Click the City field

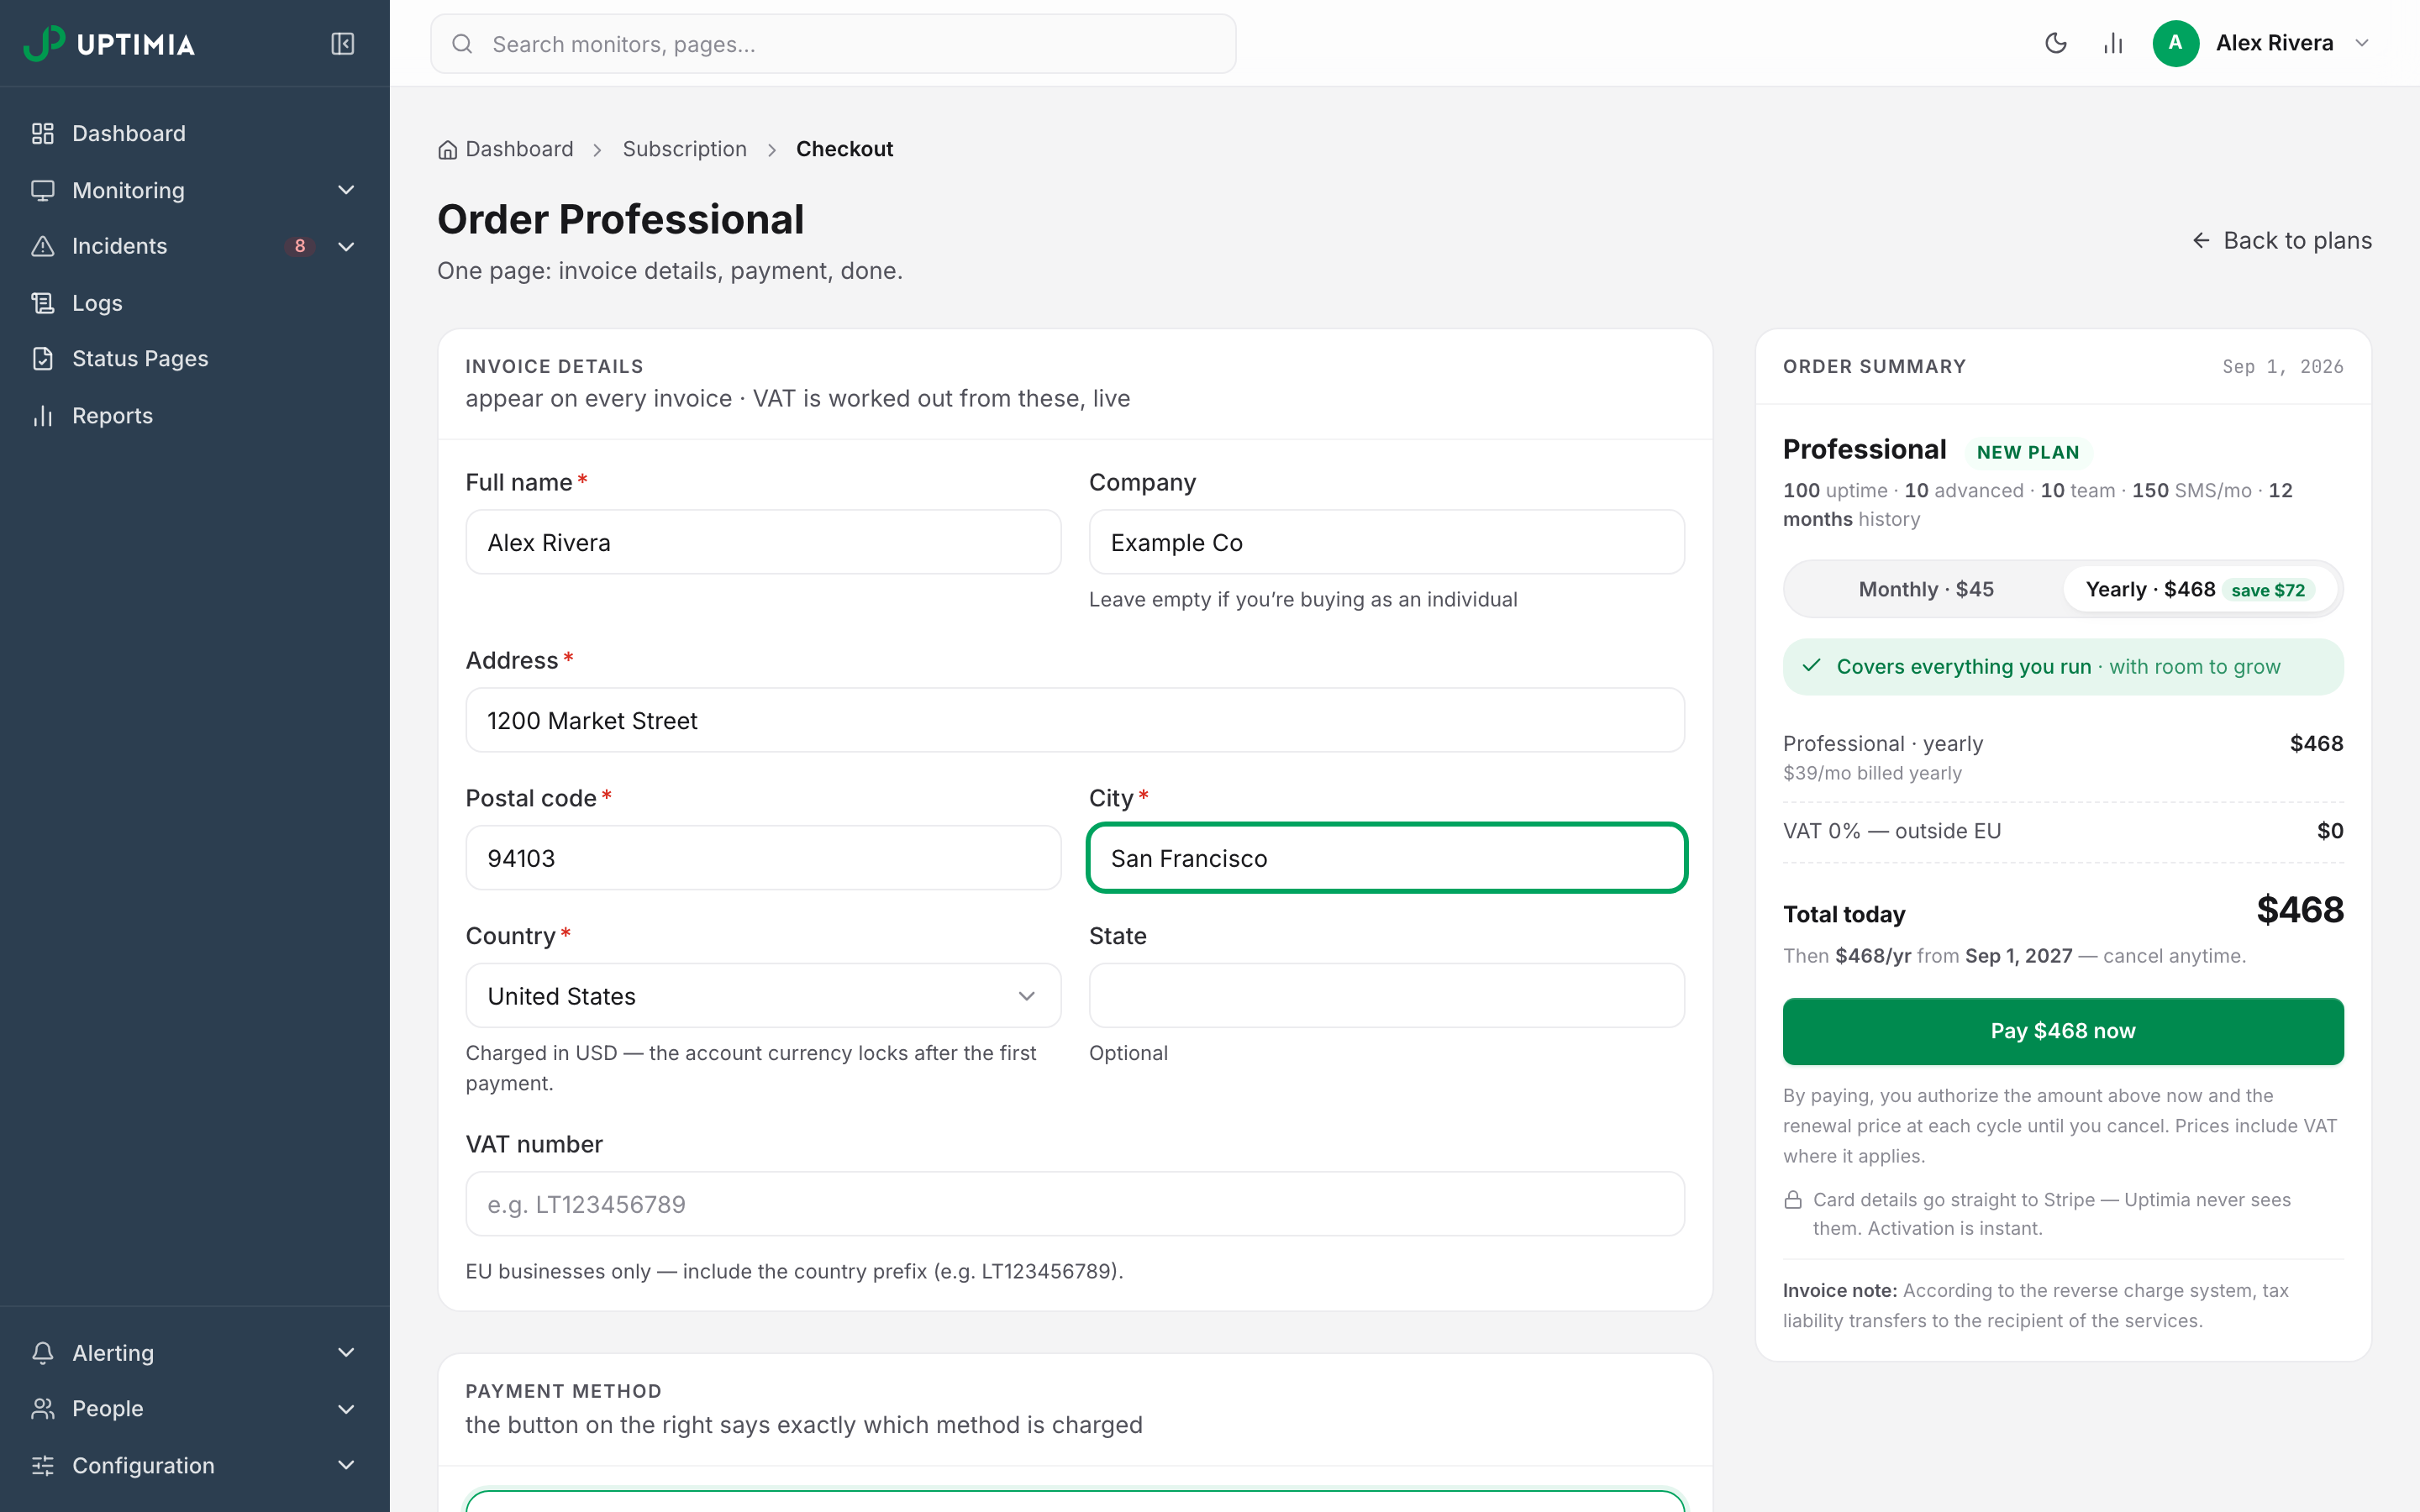(1386, 858)
